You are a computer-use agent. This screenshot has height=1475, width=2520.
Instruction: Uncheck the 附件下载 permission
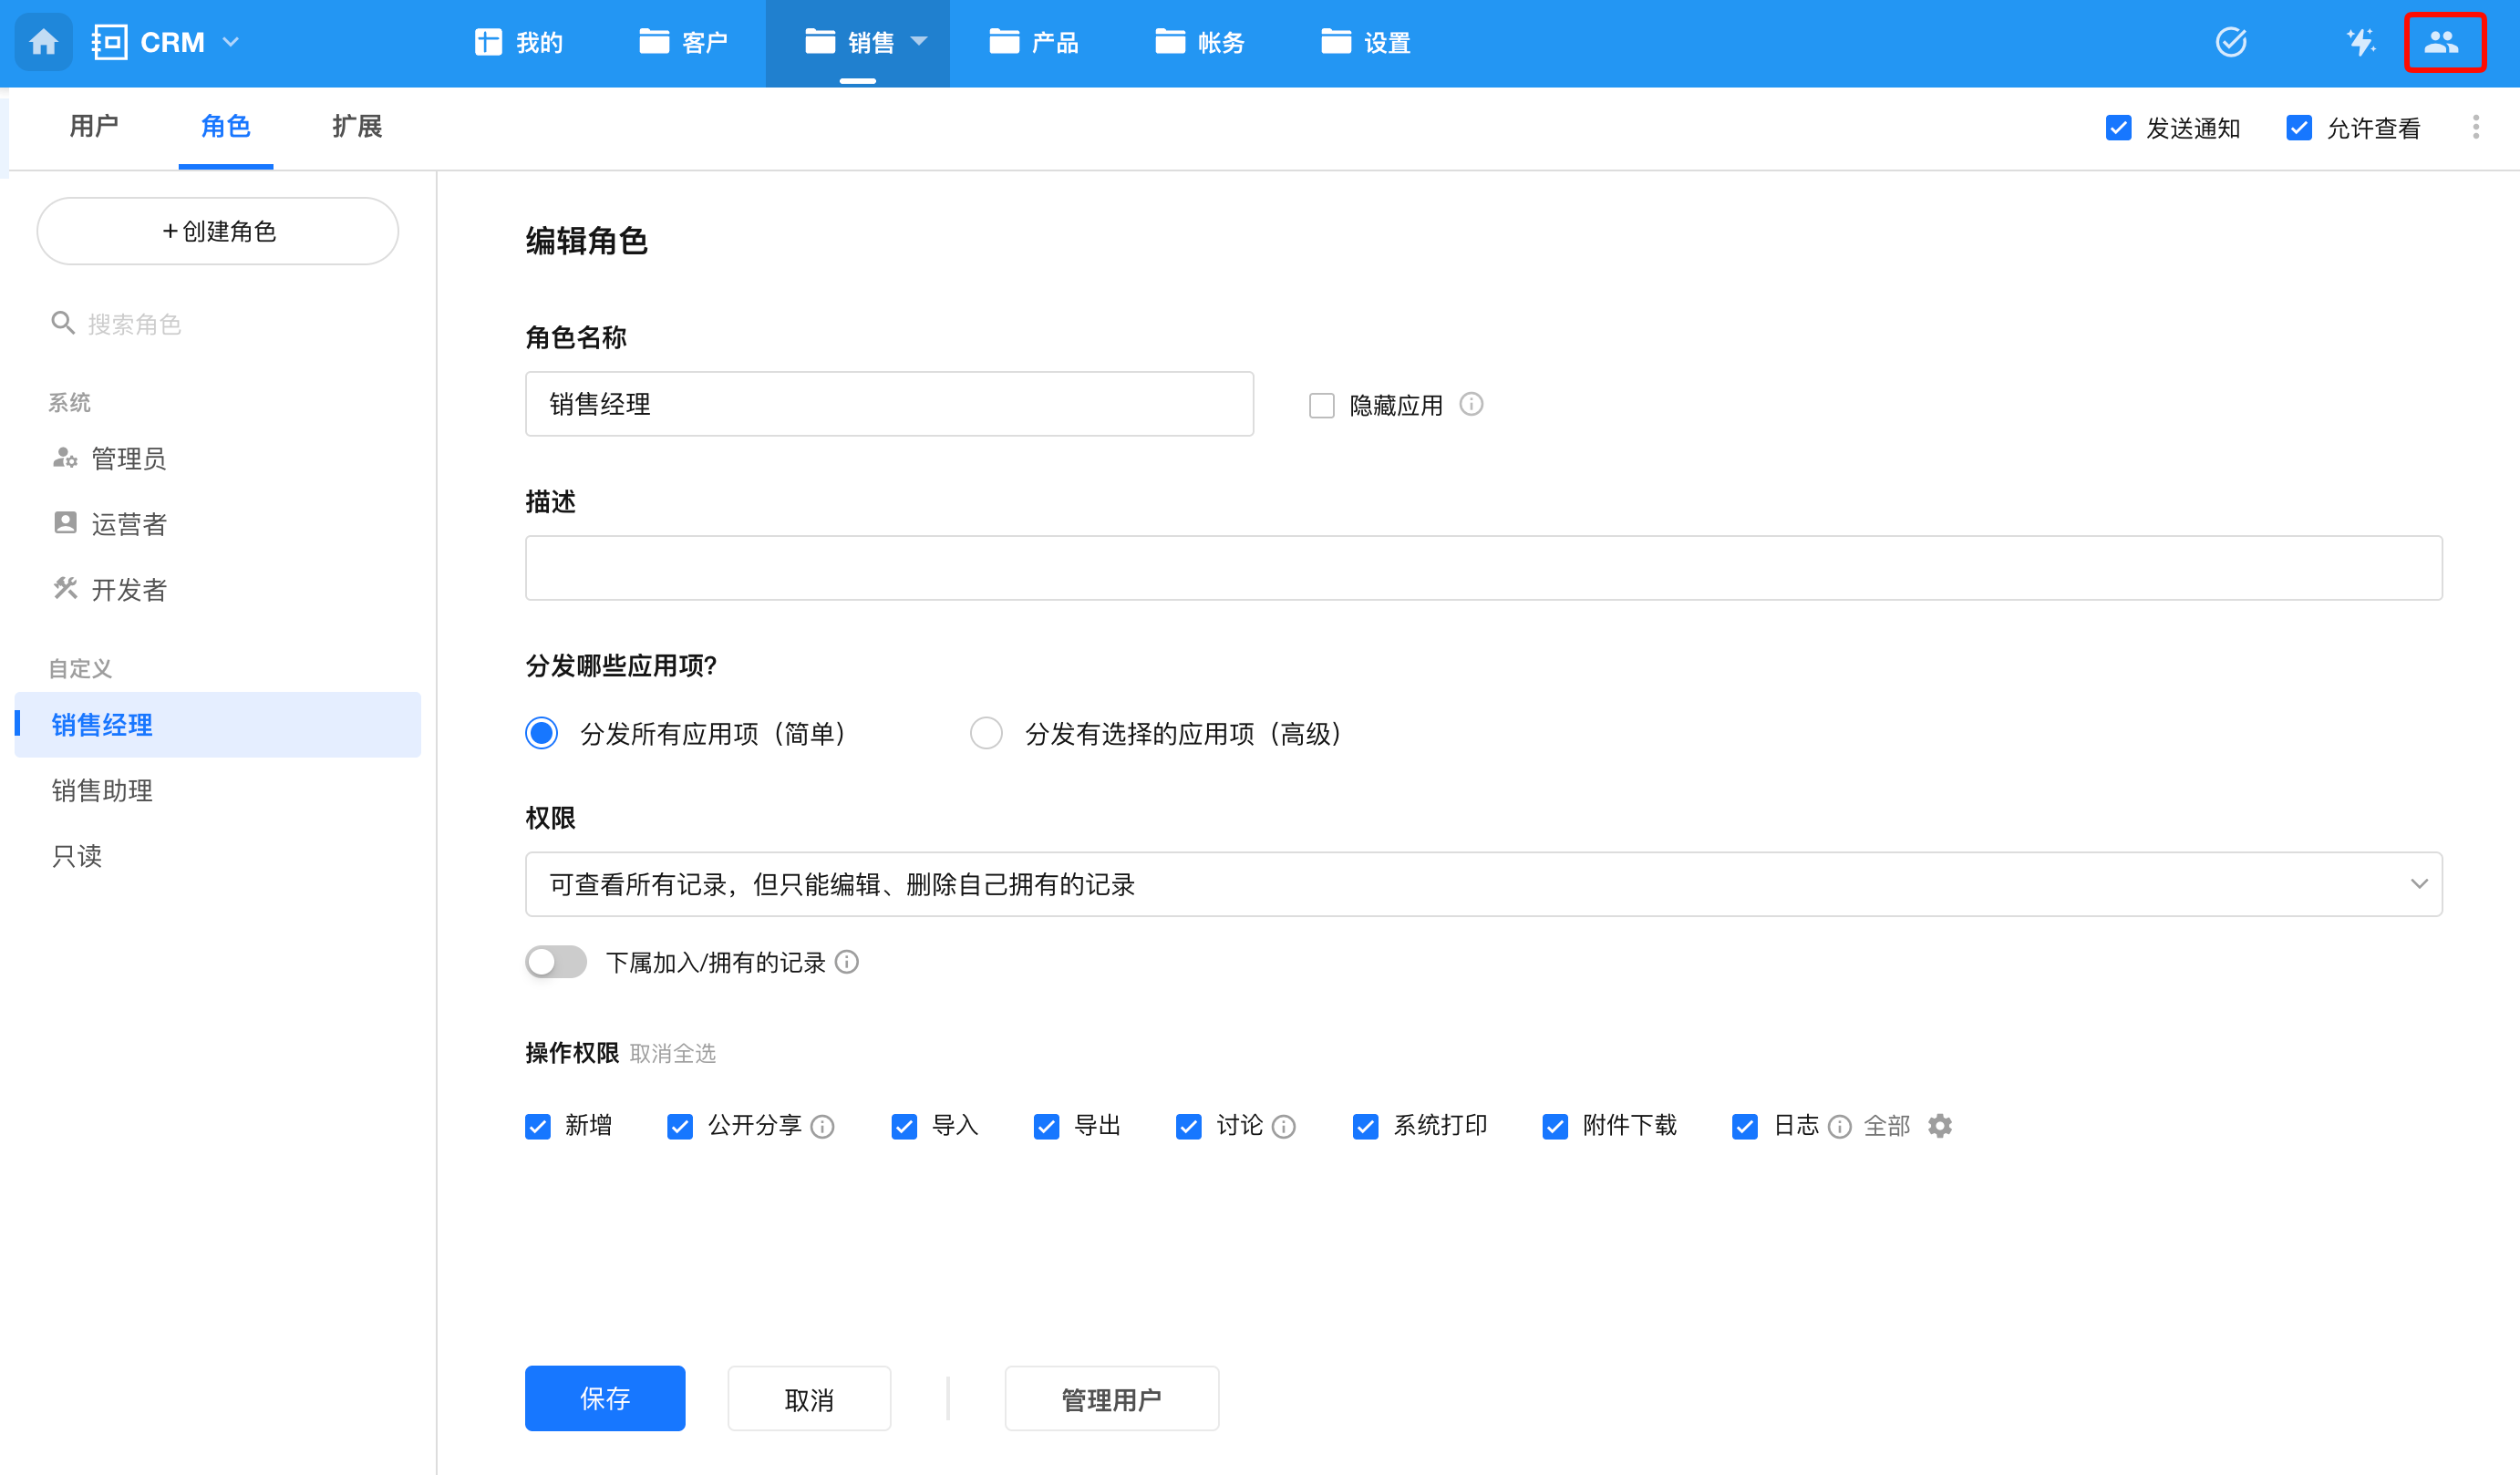pos(1555,1127)
